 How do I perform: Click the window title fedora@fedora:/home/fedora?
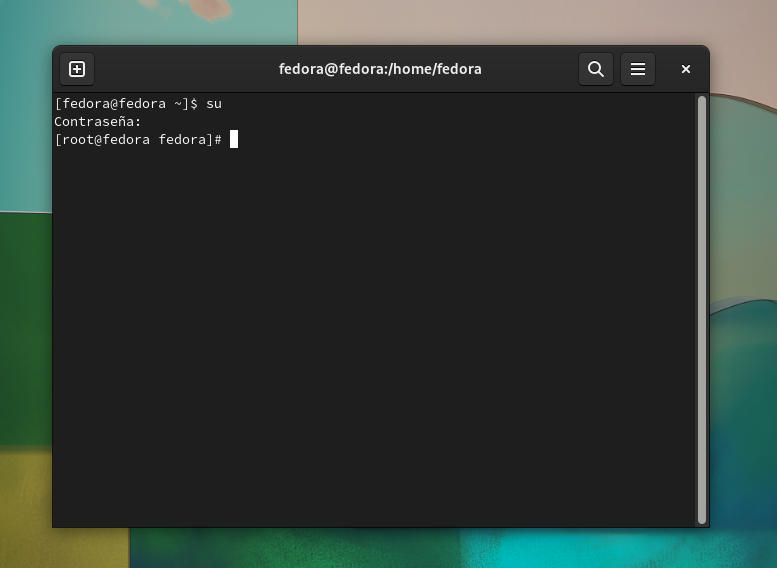380,69
